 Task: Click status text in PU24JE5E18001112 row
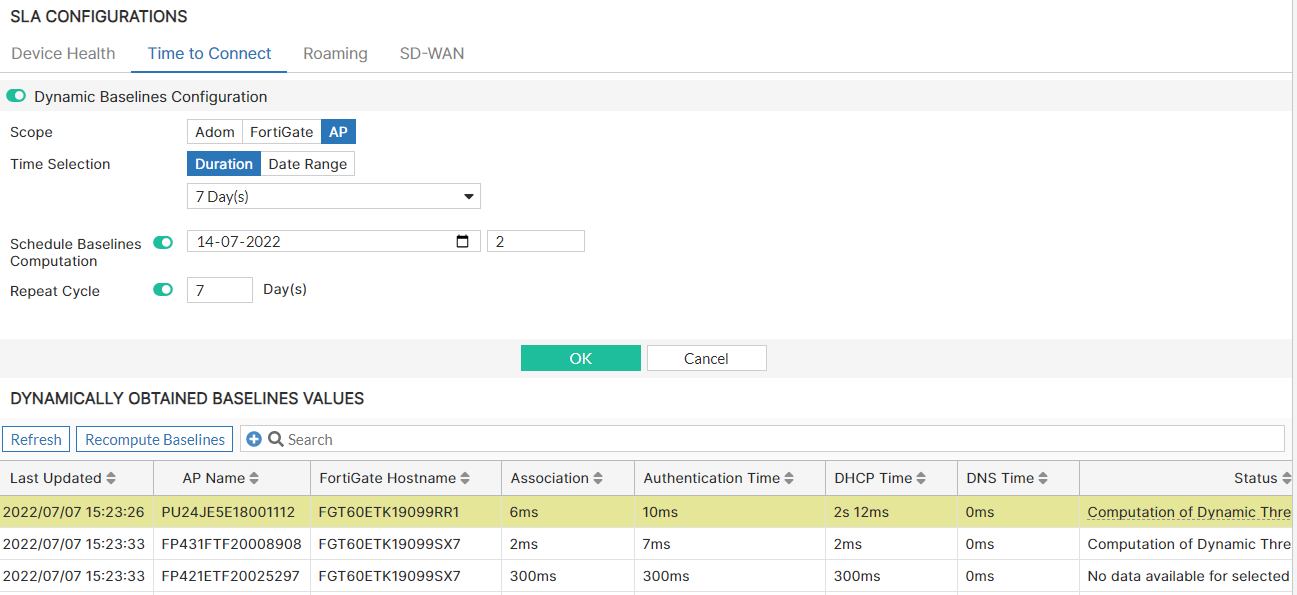(1189, 512)
